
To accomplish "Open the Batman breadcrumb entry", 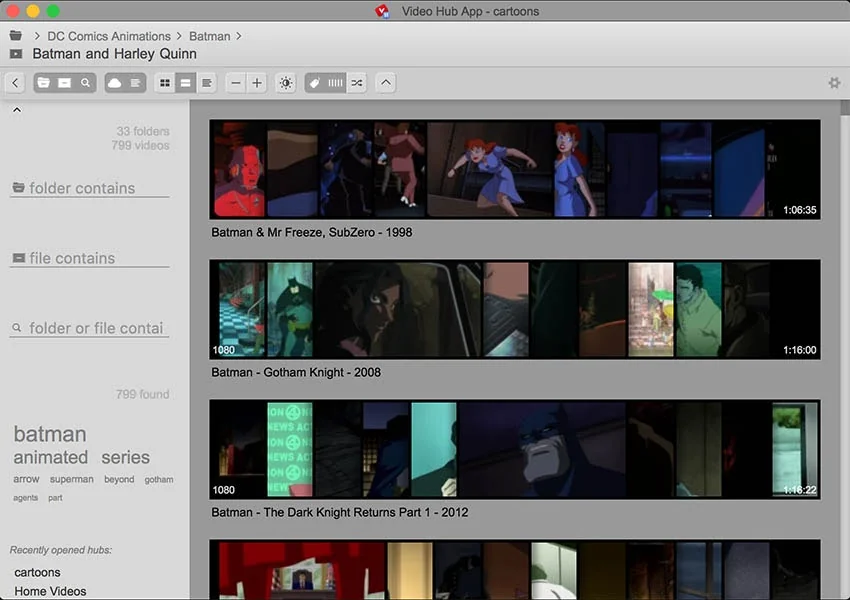I will click(210, 36).
